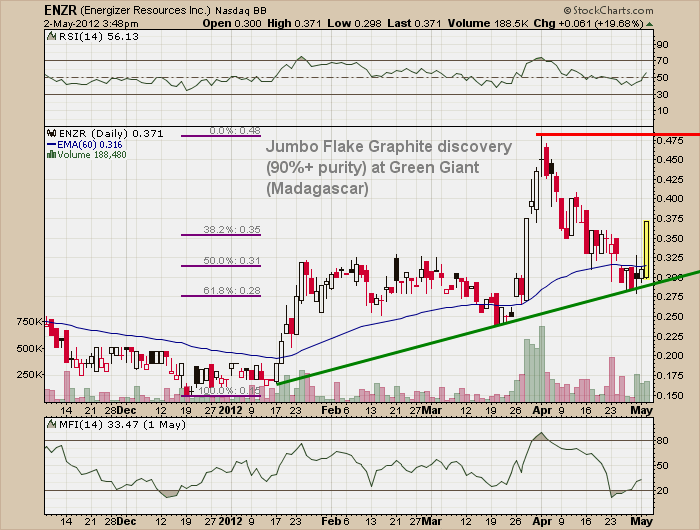Click the 50.0%: 0.31 Fibonacci label
700x530 pixels.
[232, 260]
